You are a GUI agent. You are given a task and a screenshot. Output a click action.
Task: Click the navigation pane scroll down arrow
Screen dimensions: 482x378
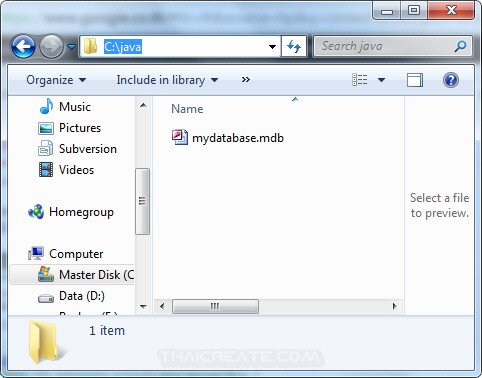143,307
